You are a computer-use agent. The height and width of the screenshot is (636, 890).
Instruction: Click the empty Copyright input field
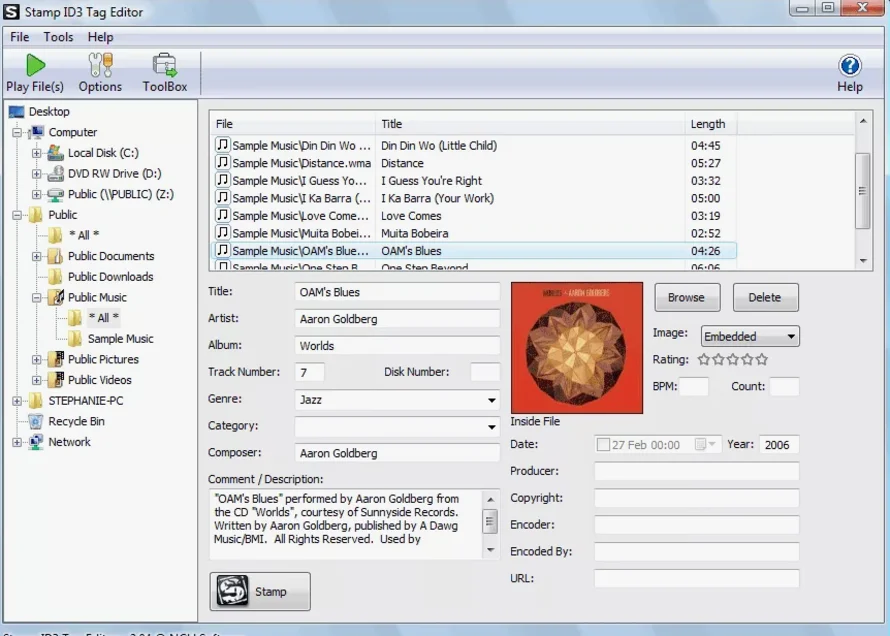click(696, 498)
